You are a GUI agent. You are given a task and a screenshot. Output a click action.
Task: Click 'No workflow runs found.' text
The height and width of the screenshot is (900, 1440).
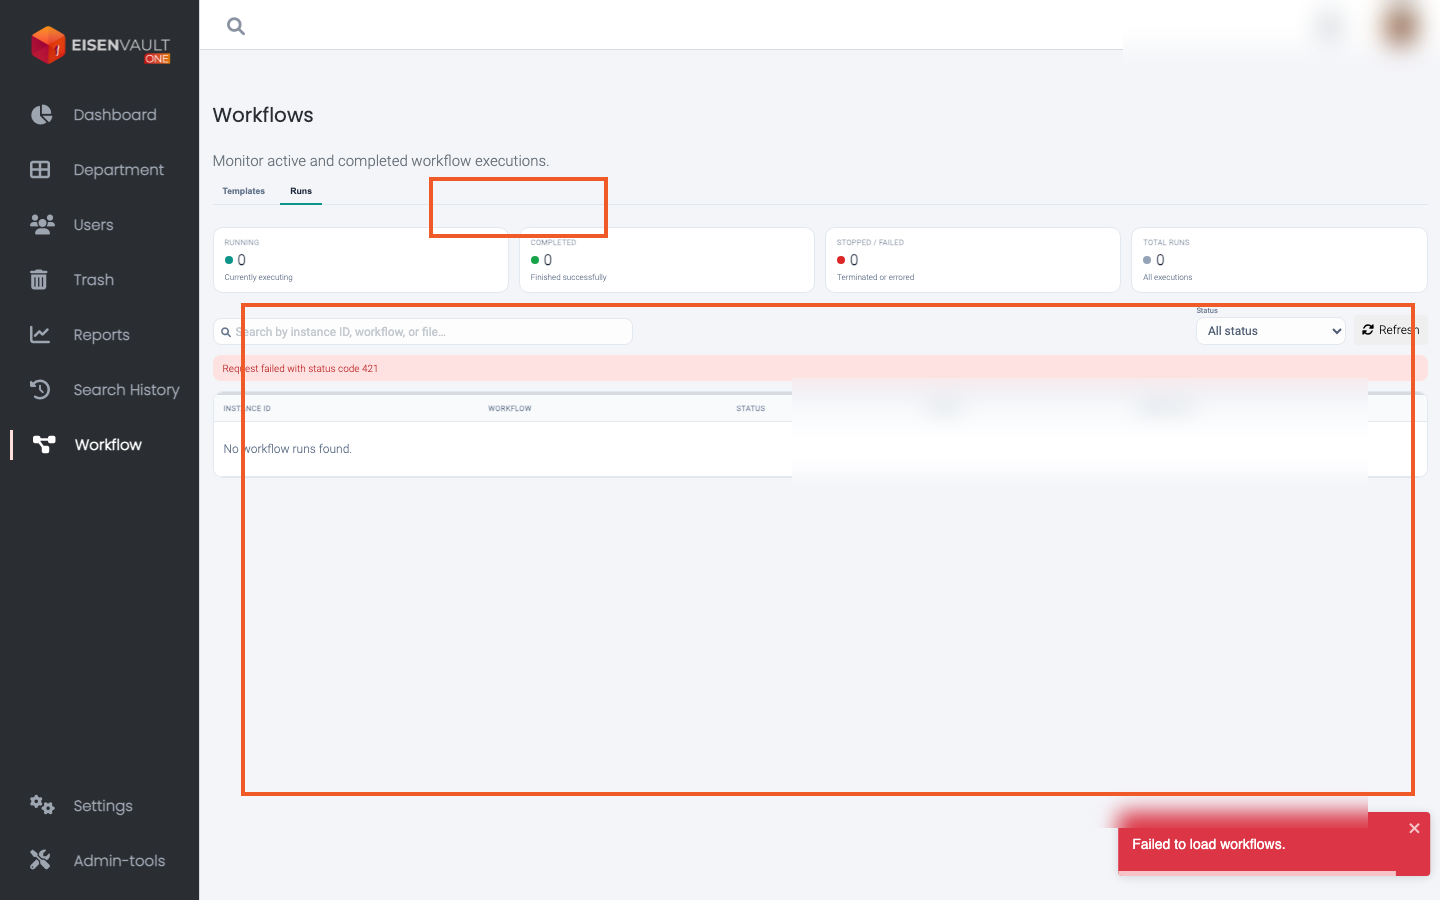(288, 449)
